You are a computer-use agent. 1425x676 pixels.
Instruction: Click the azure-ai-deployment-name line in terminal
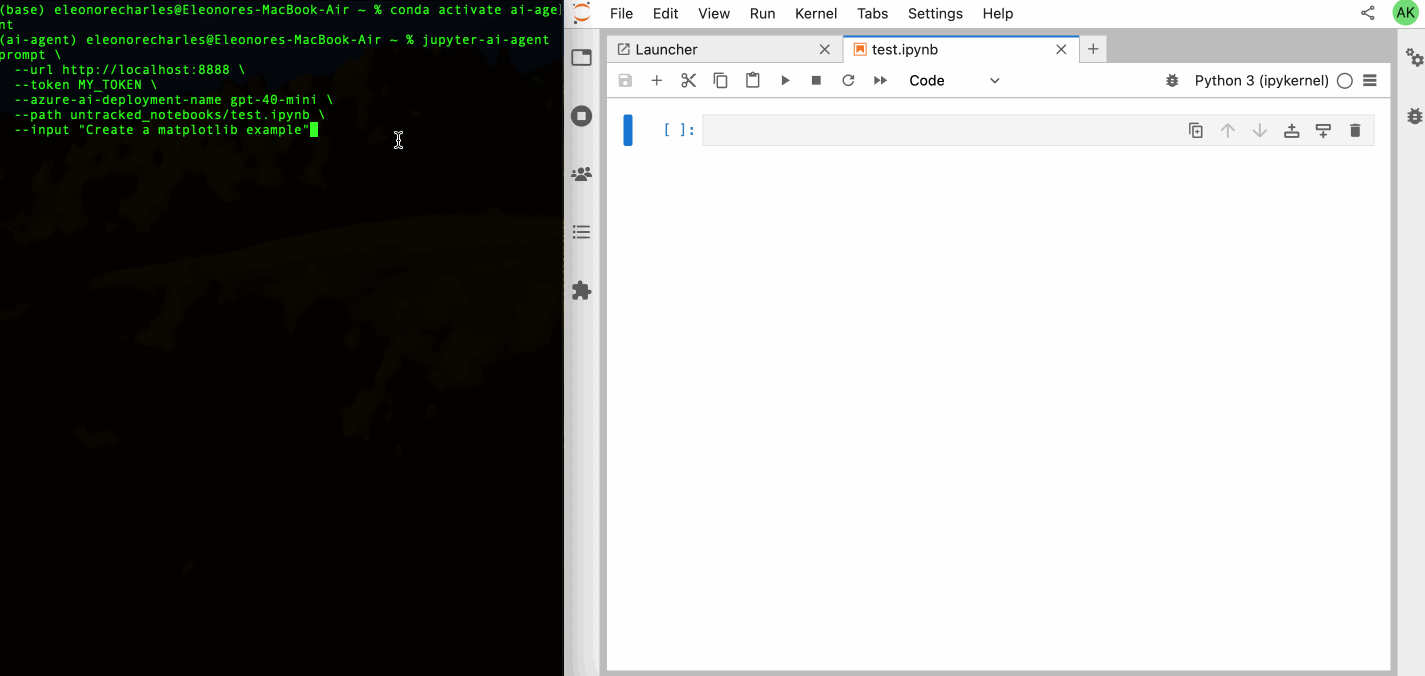[174, 100]
